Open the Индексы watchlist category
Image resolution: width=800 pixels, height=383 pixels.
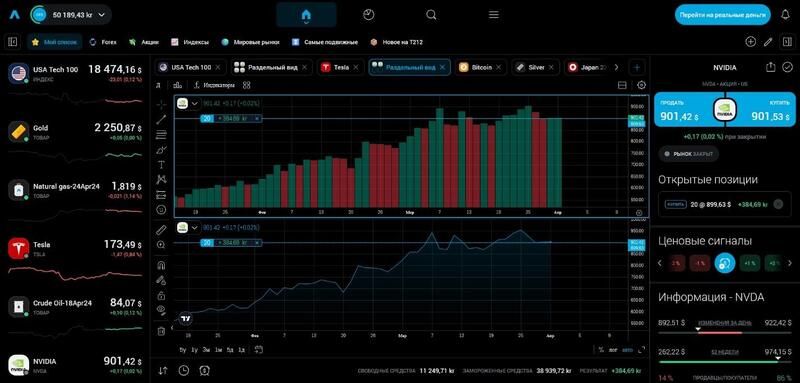pos(190,42)
